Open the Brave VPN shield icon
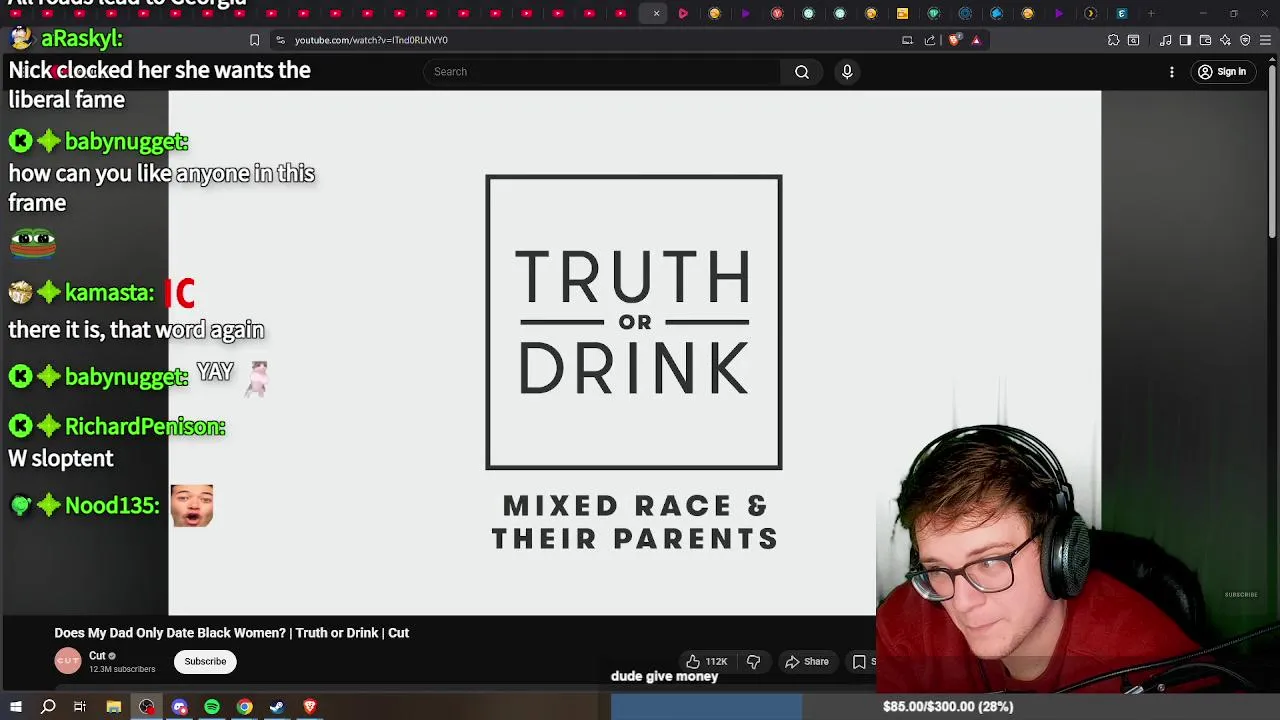The height and width of the screenshot is (720, 1280). (1245, 40)
